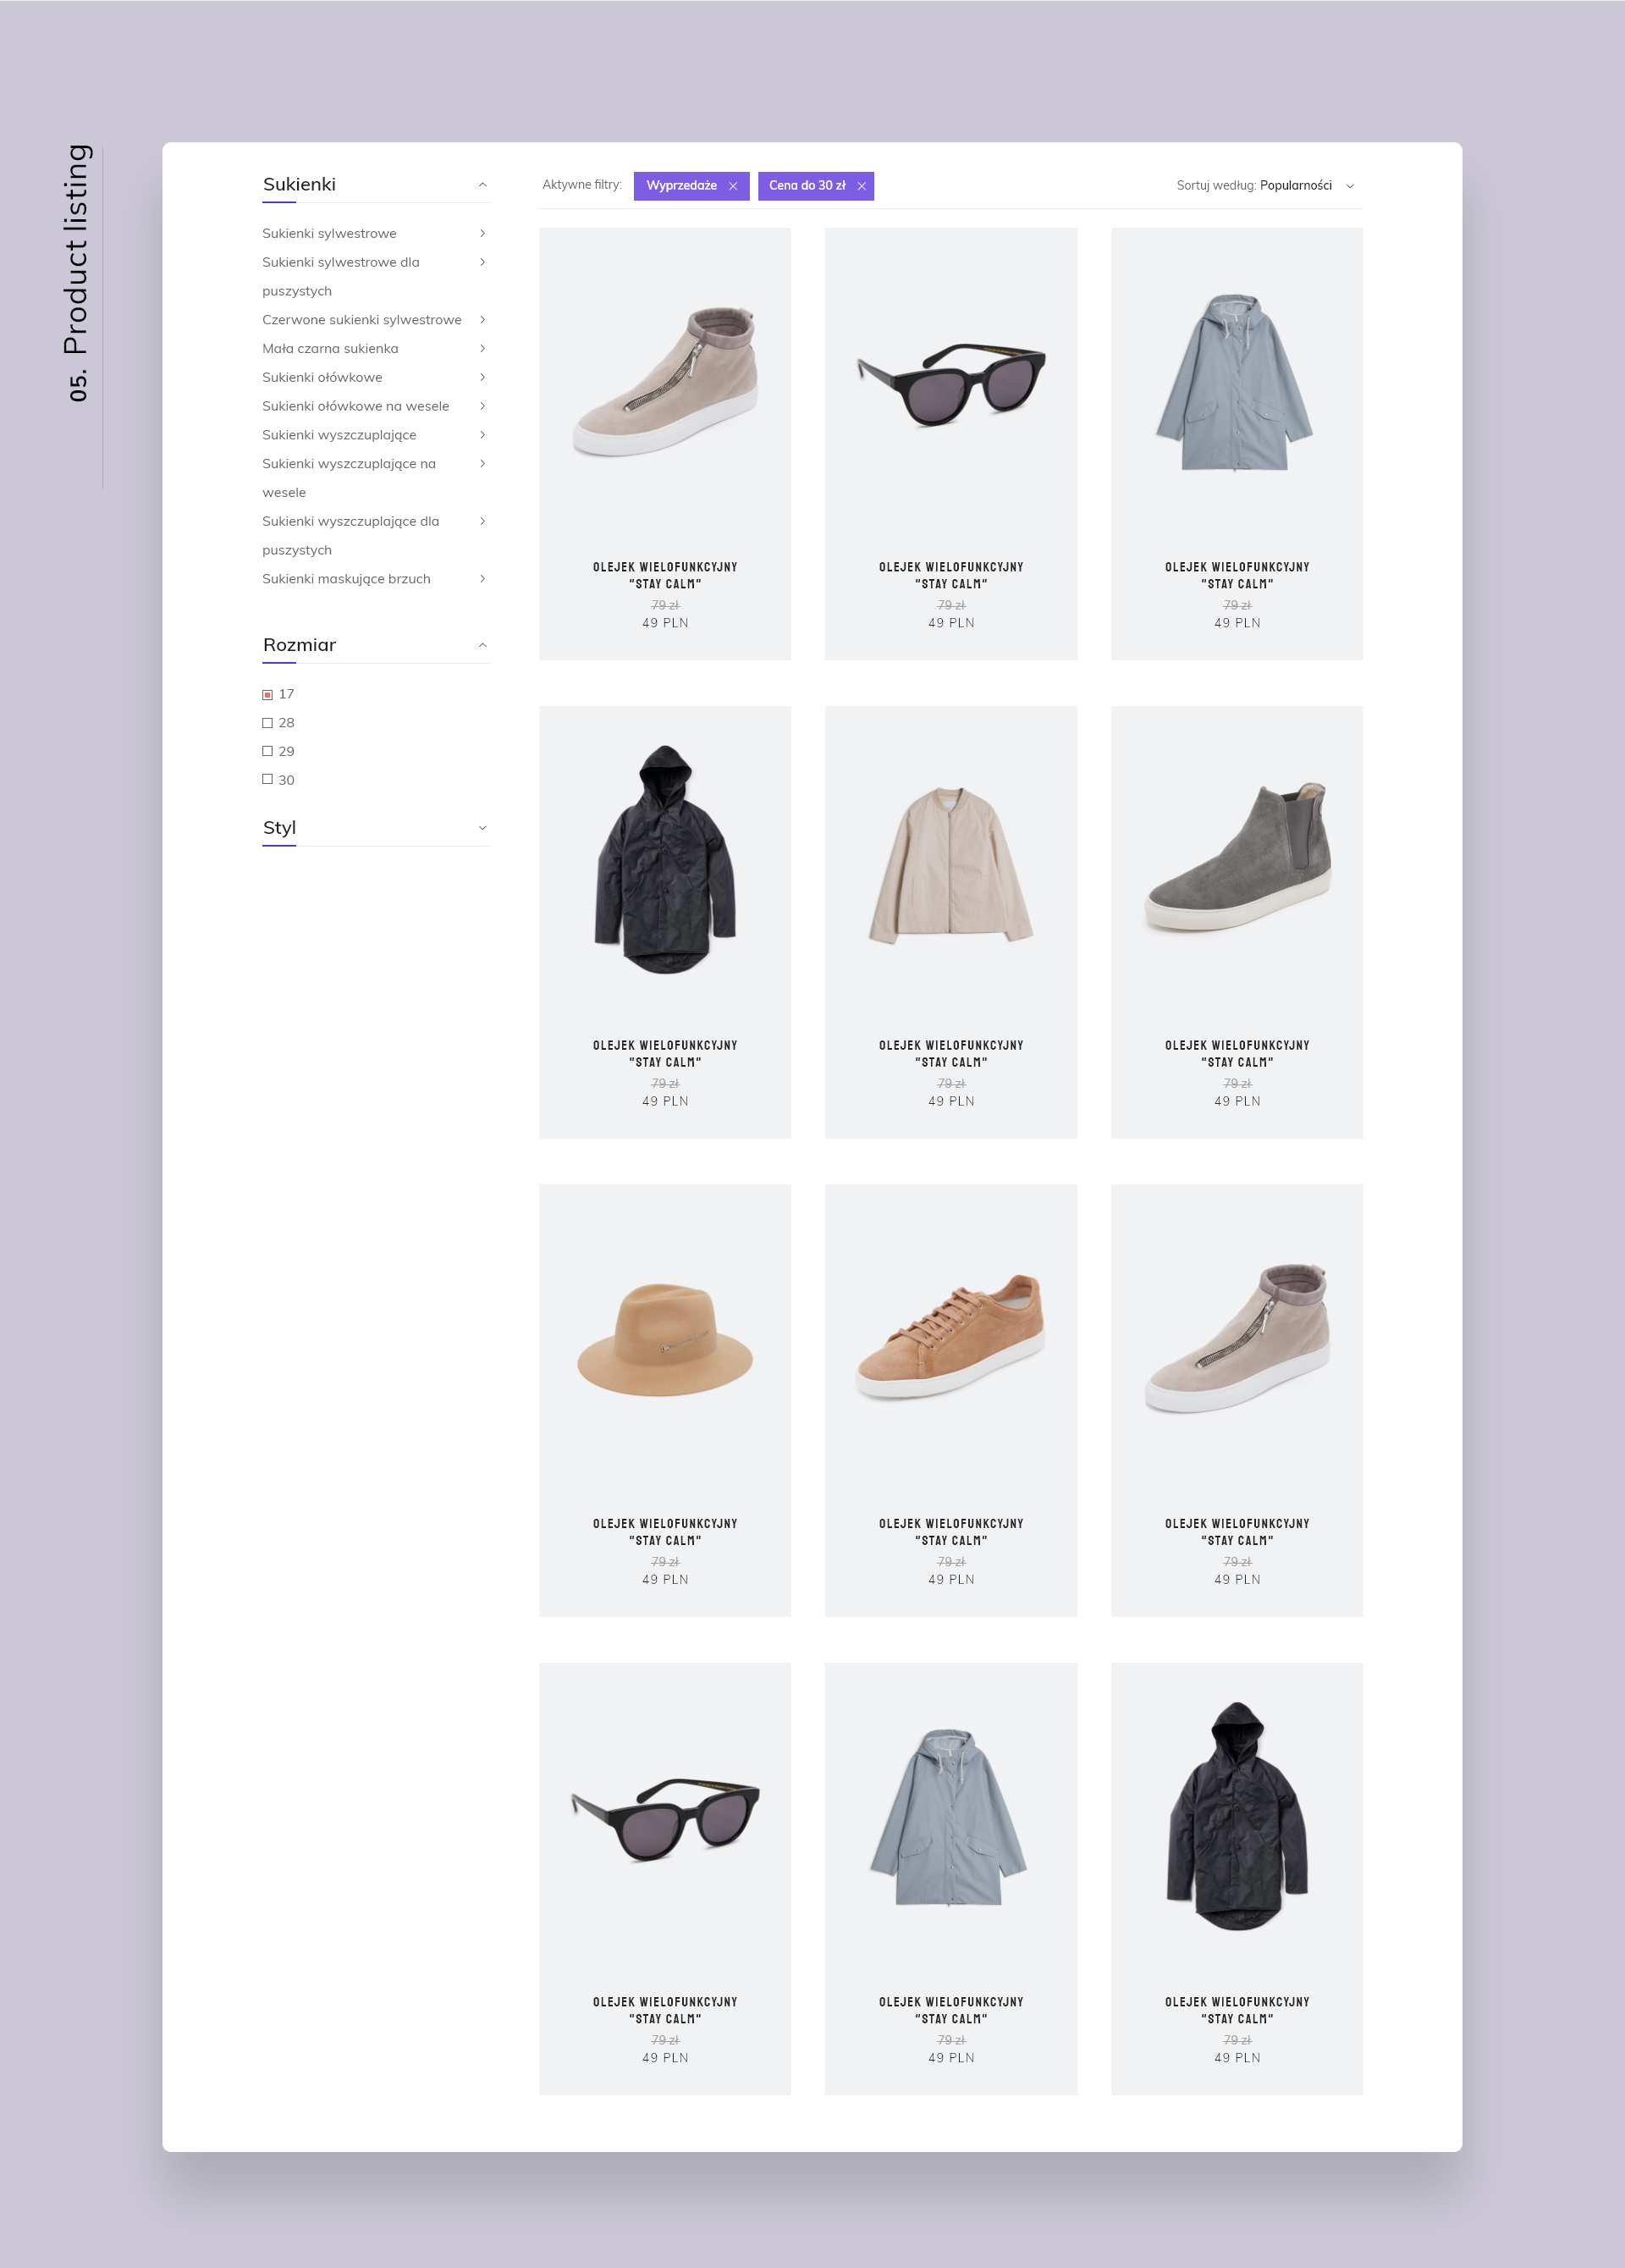Click the arrow next to Sukienki sylwestrowe
The height and width of the screenshot is (2268, 1625).
tap(482, 233)
